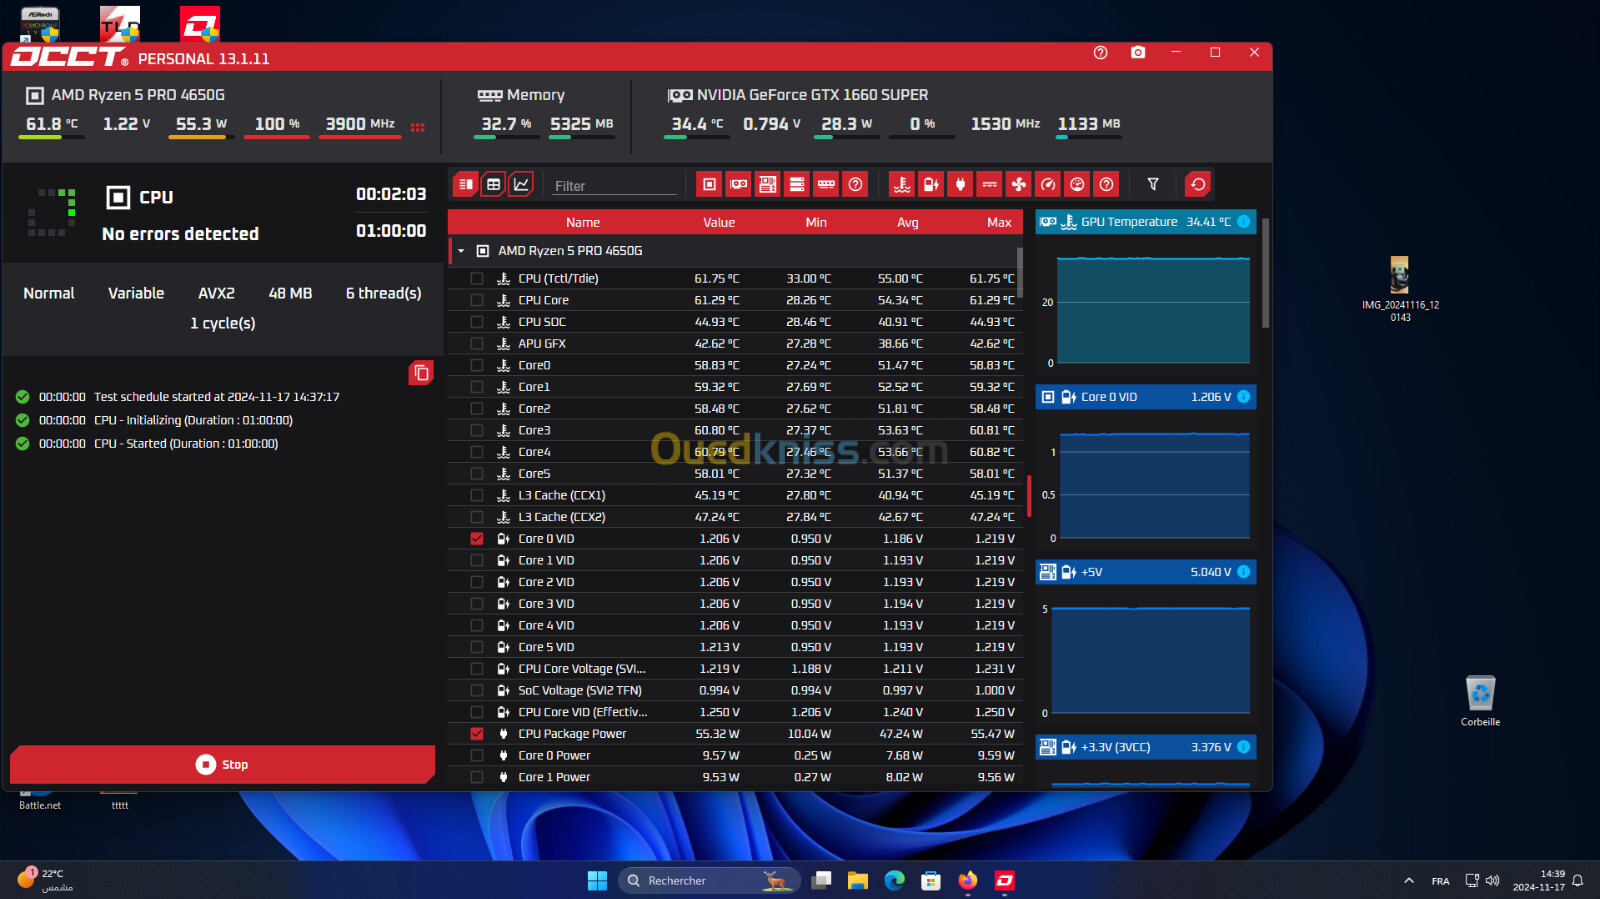1600x899 pixels.
Task: Toggle the memory sensor category filter
Action: [826, 184]
